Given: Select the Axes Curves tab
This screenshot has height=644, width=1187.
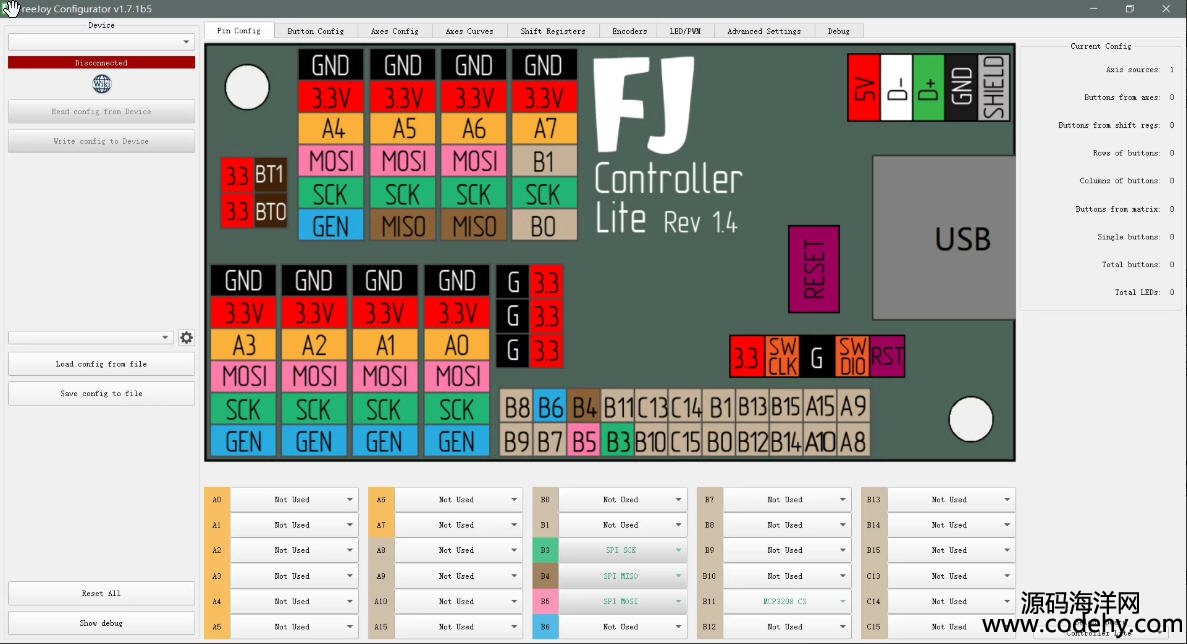Looking at the screenshot, I should 469,31.
